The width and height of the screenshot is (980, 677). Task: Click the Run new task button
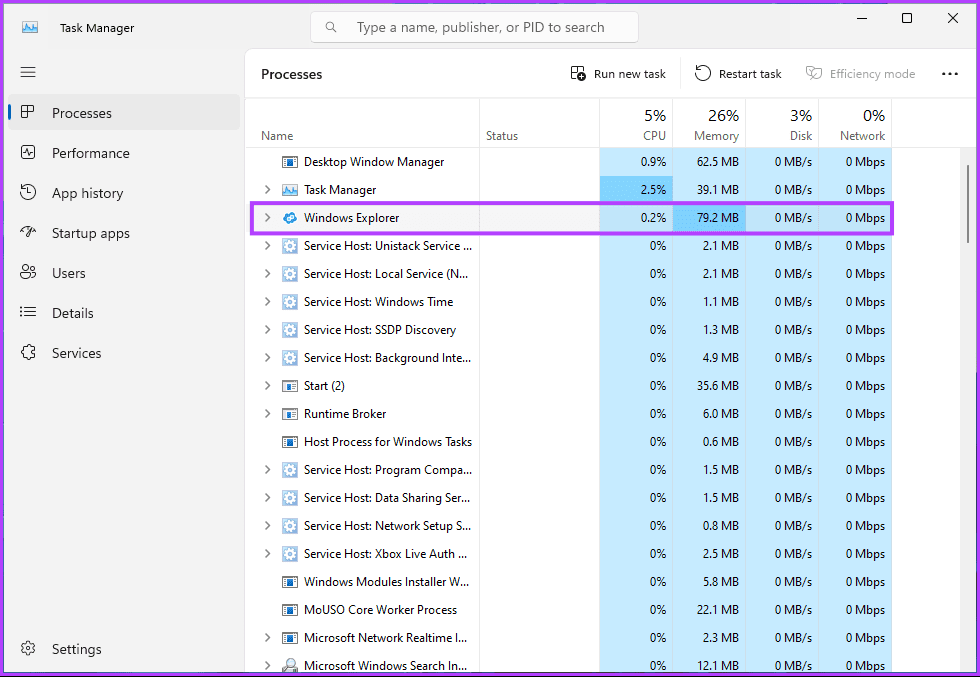(618, 74)
